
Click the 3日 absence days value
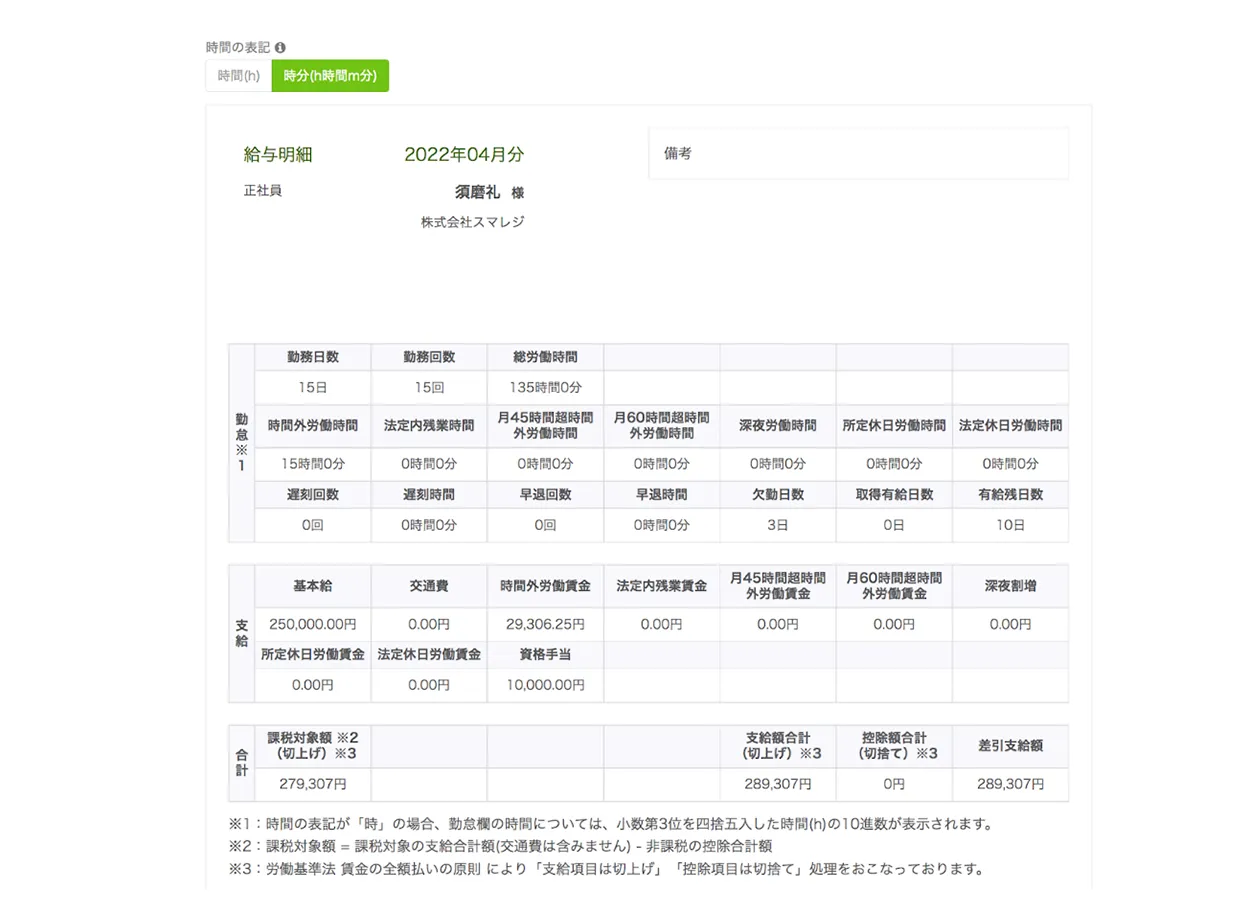(778, 525)
